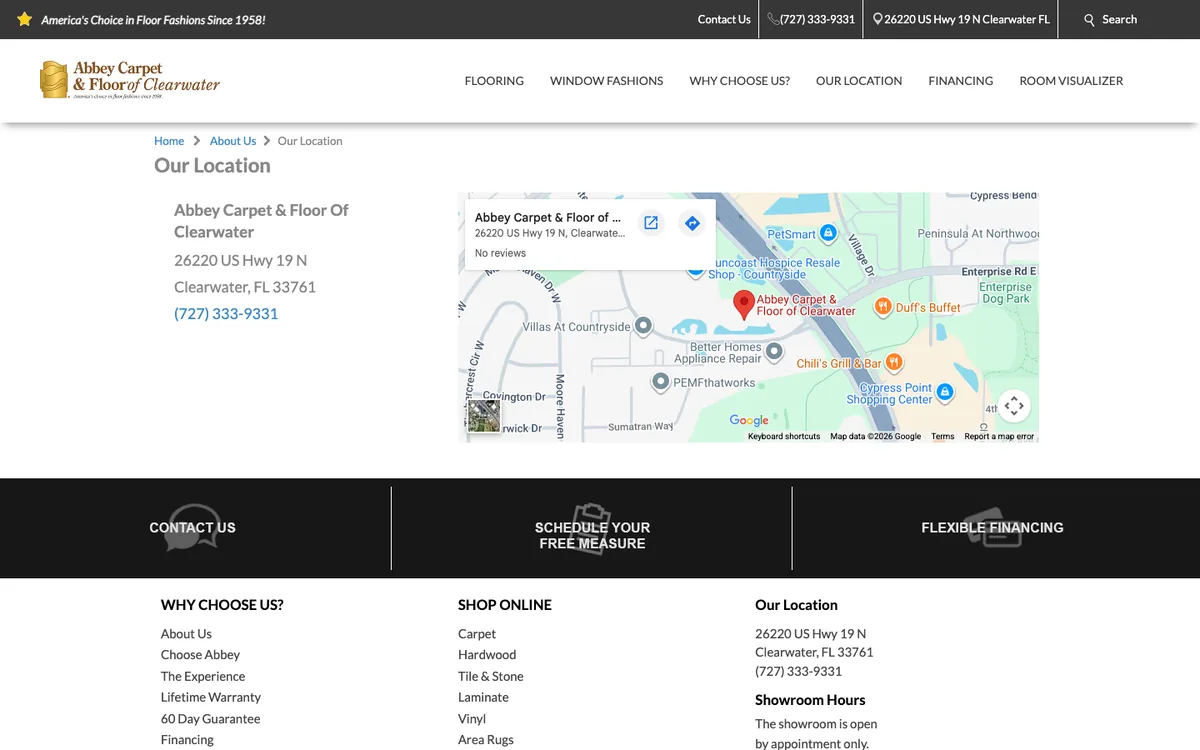Go to the About Us breadcrumb link
Screen dimensions: 1200x750
click(233, 141)
